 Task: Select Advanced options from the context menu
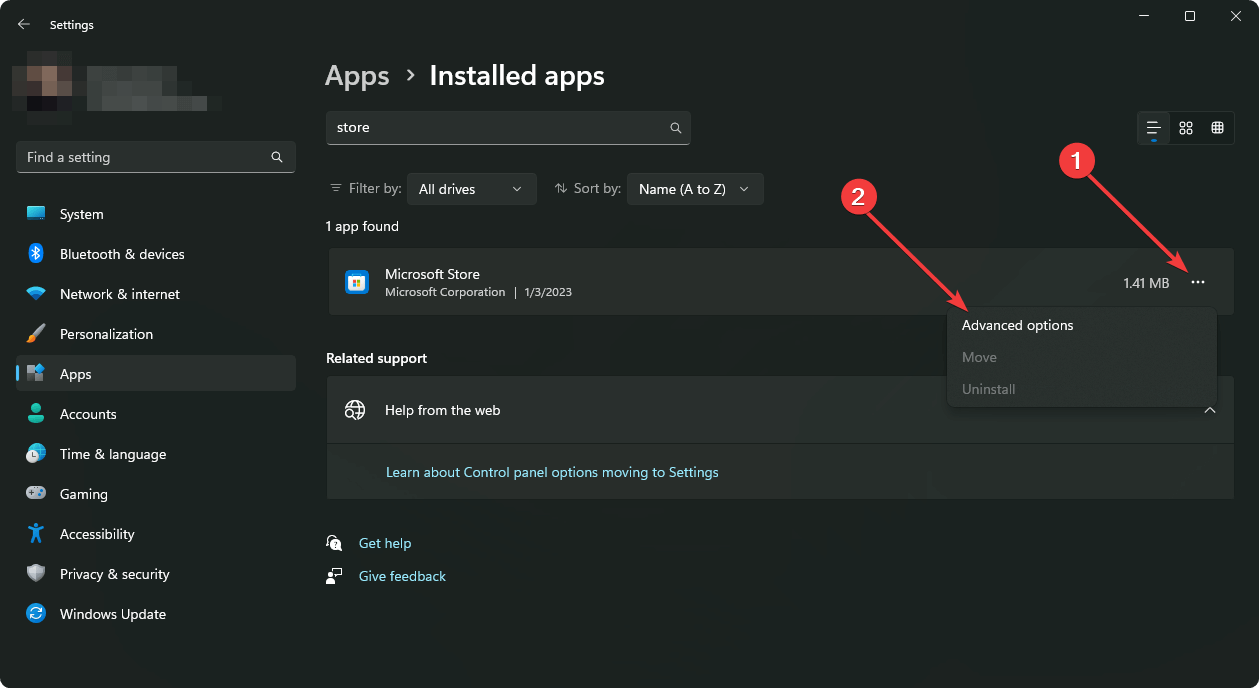click(1017, 324)
